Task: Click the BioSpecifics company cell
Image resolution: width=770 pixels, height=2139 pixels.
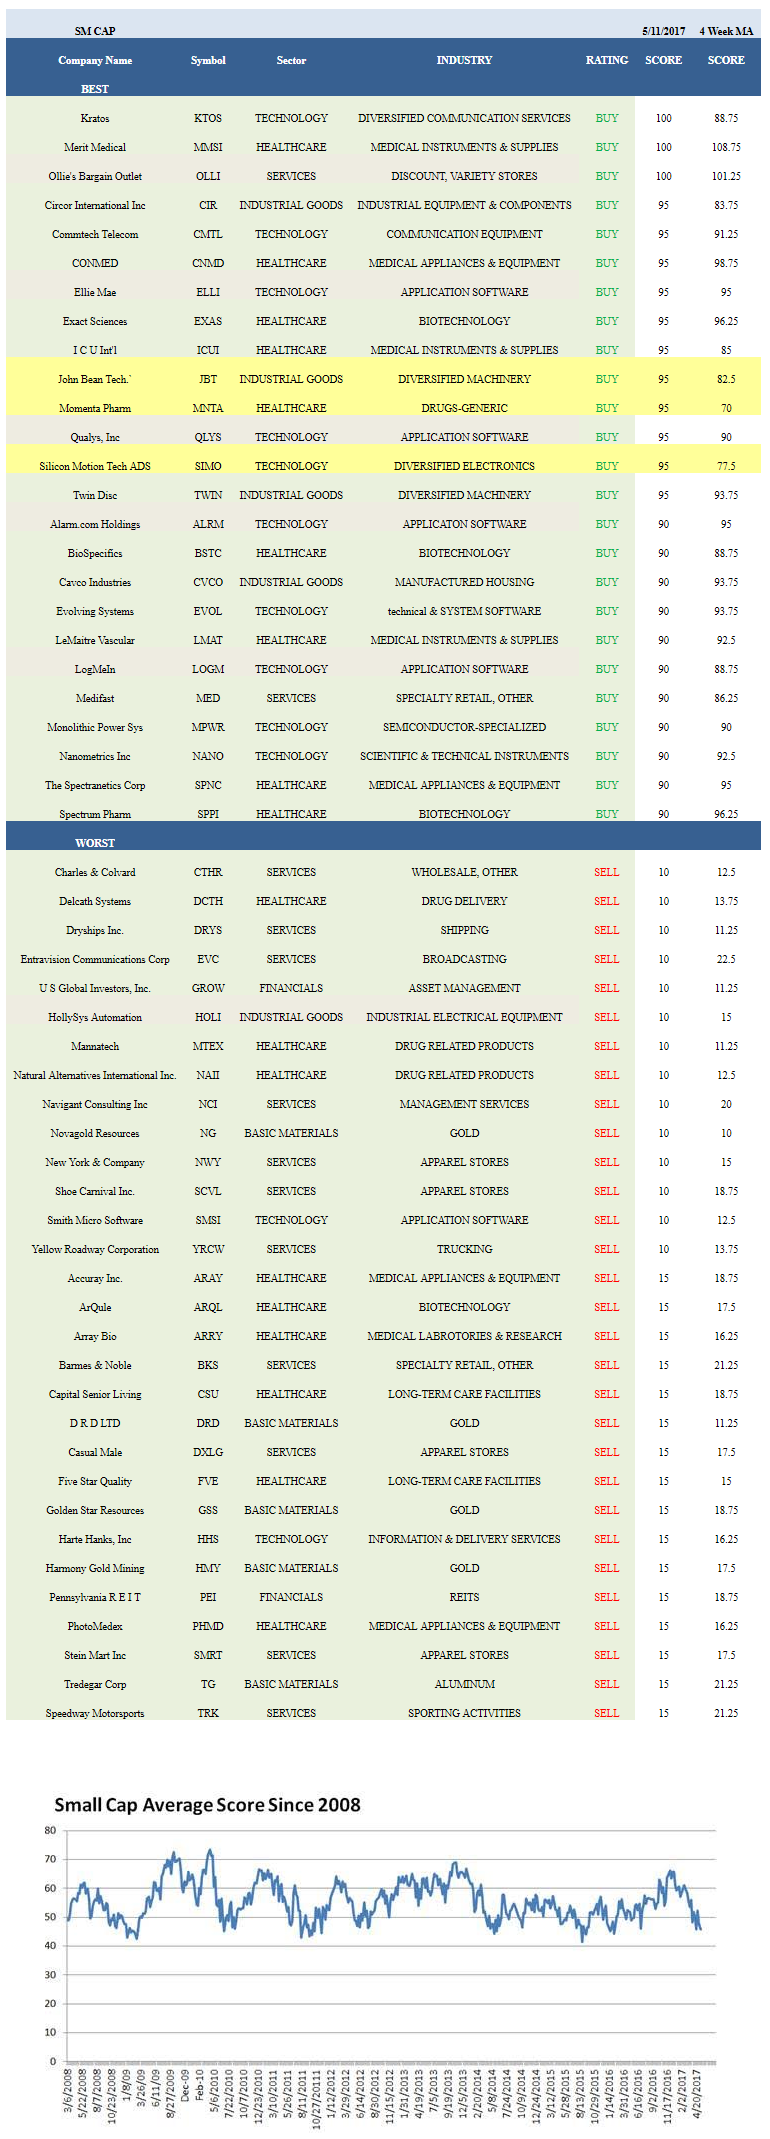Action: (95, 553)
